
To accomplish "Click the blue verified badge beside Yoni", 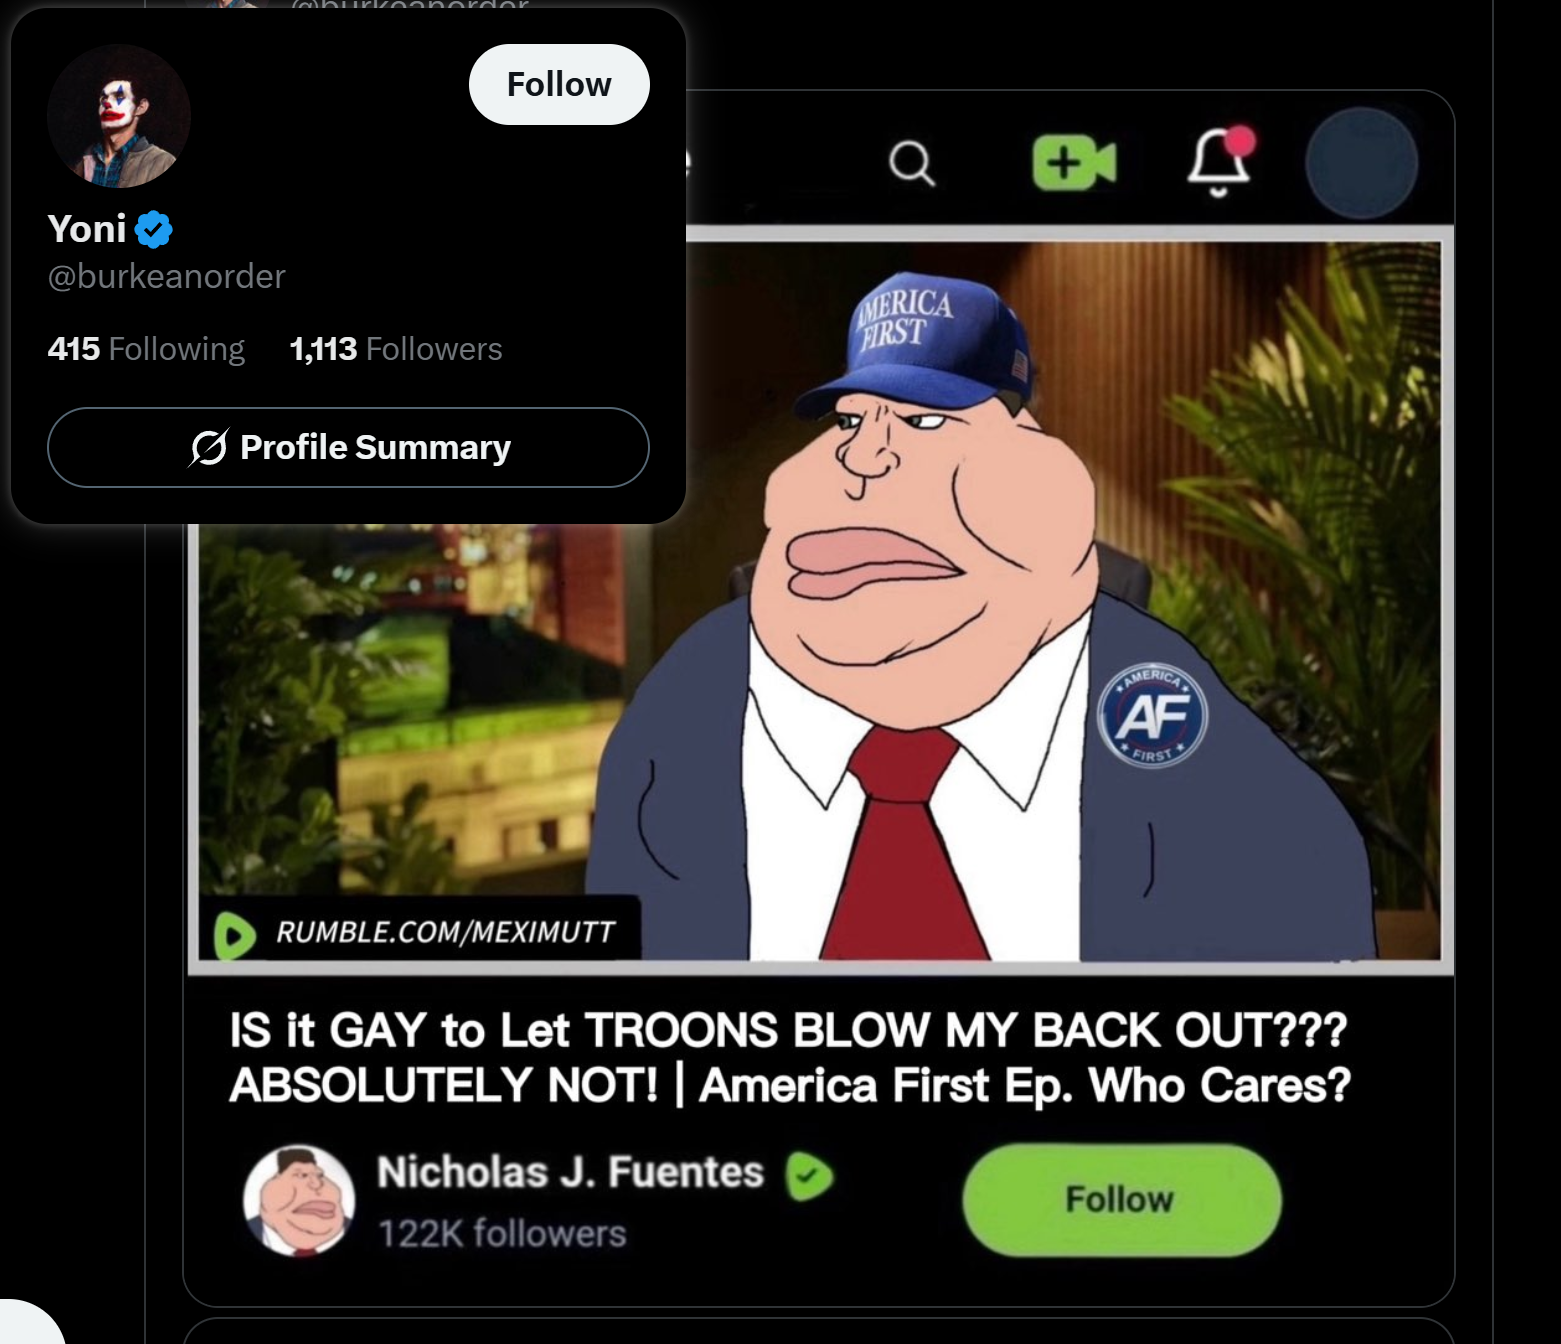I will (x=153, y=229).
